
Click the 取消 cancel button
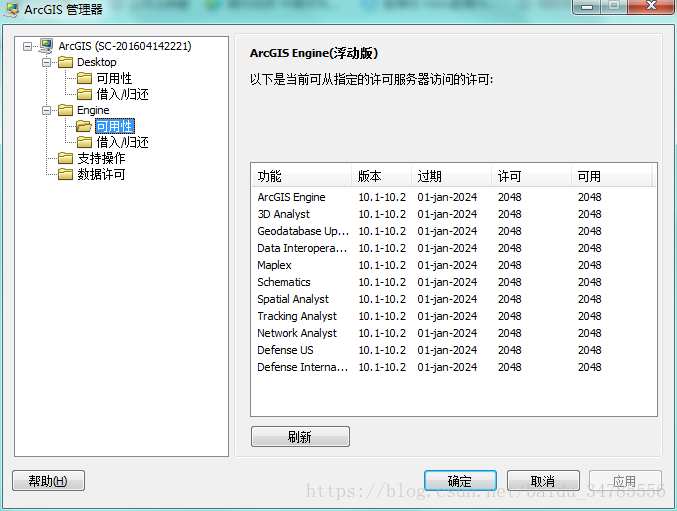pos(543,481)
